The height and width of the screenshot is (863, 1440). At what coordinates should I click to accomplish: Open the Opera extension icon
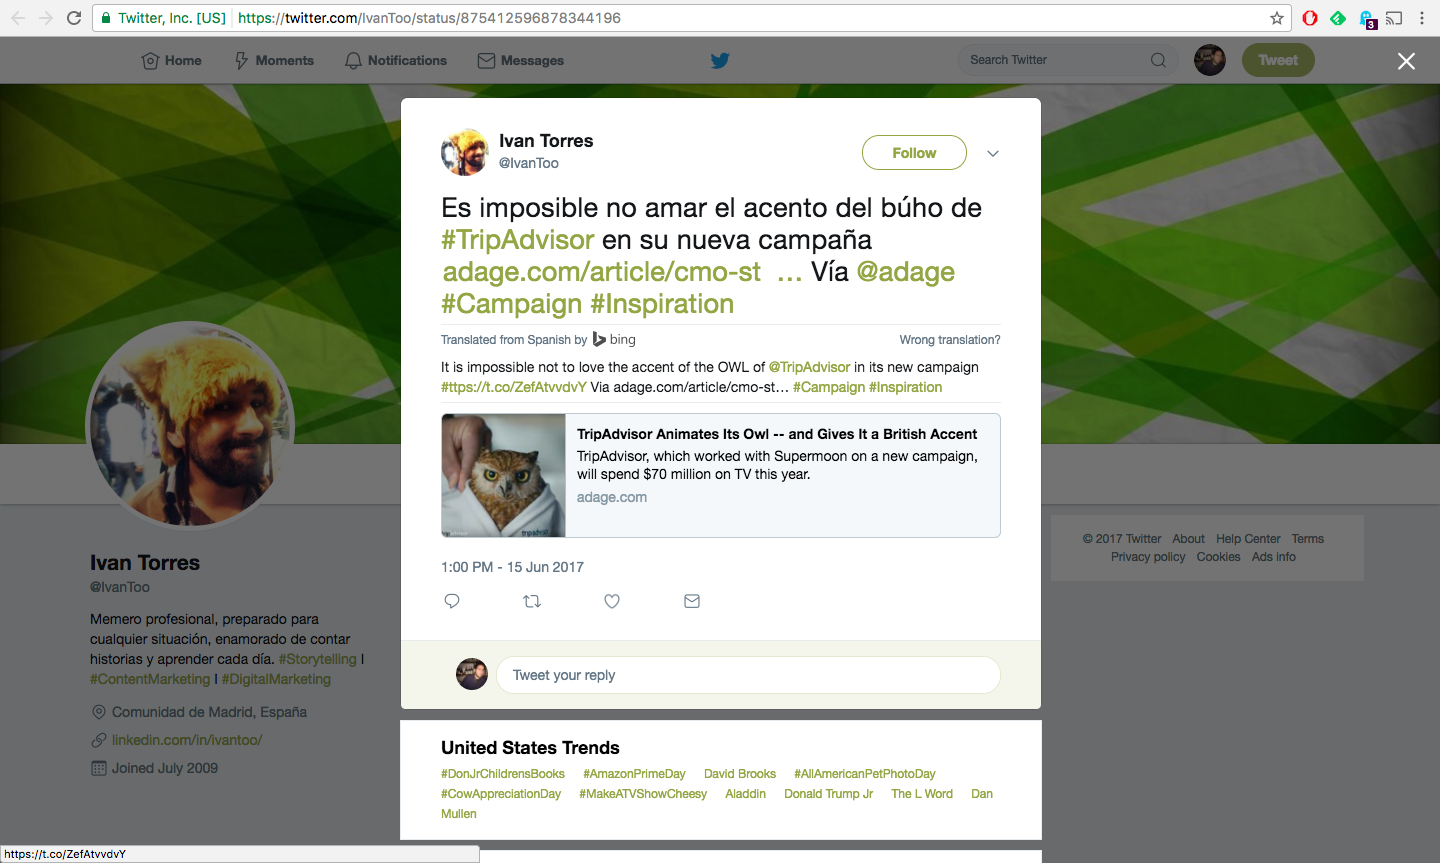(x=1310, y=18)
